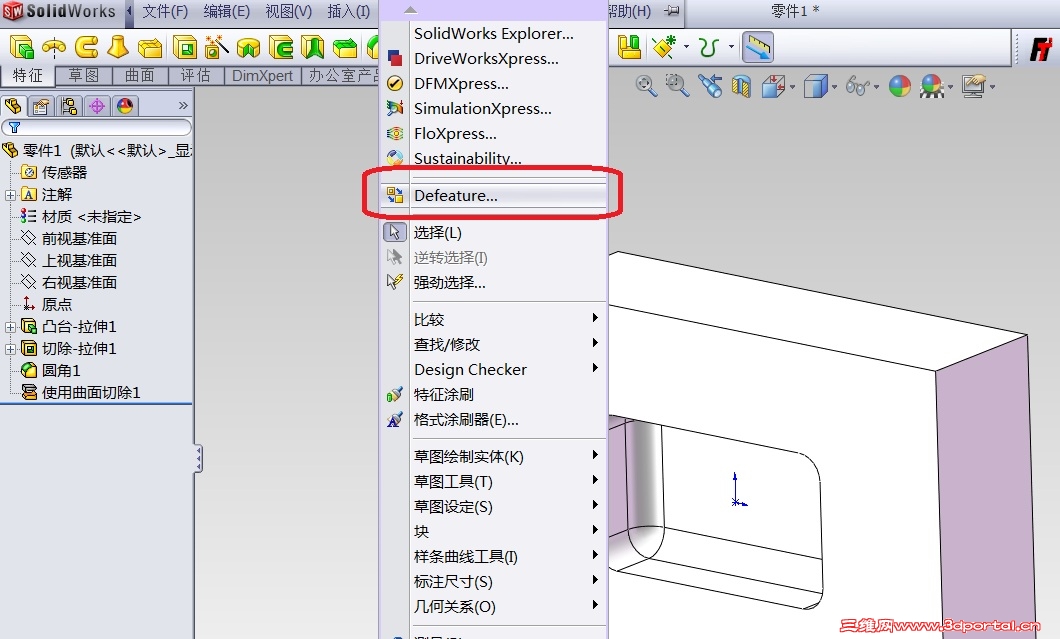Select the Lofted Boss/Base tool
Image resolution: width=1060 pixels, height=639 pixels.
point(118,47)
